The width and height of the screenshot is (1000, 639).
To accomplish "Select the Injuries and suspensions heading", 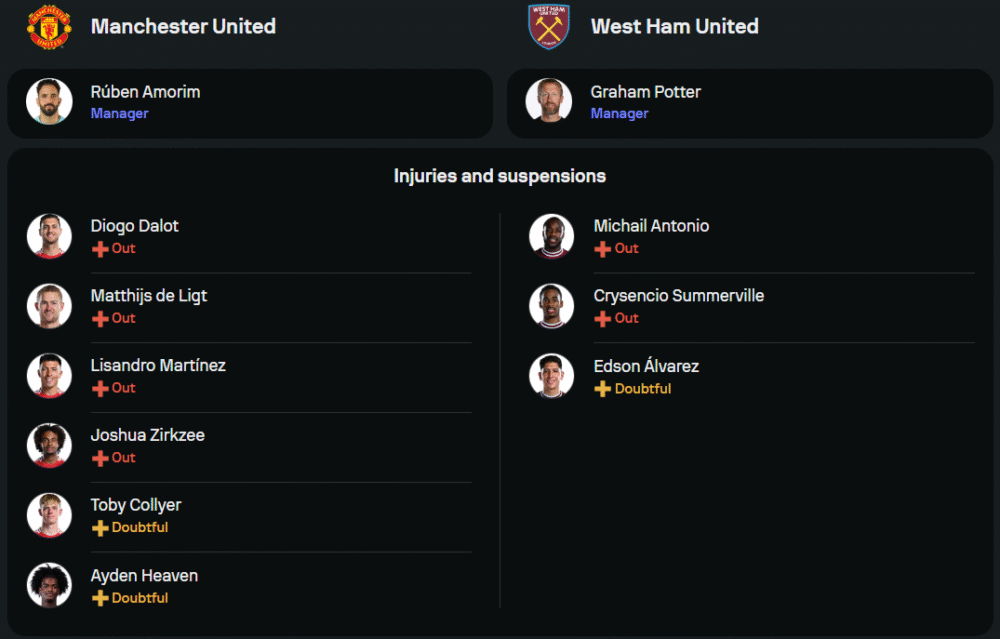I will point(500,176).
